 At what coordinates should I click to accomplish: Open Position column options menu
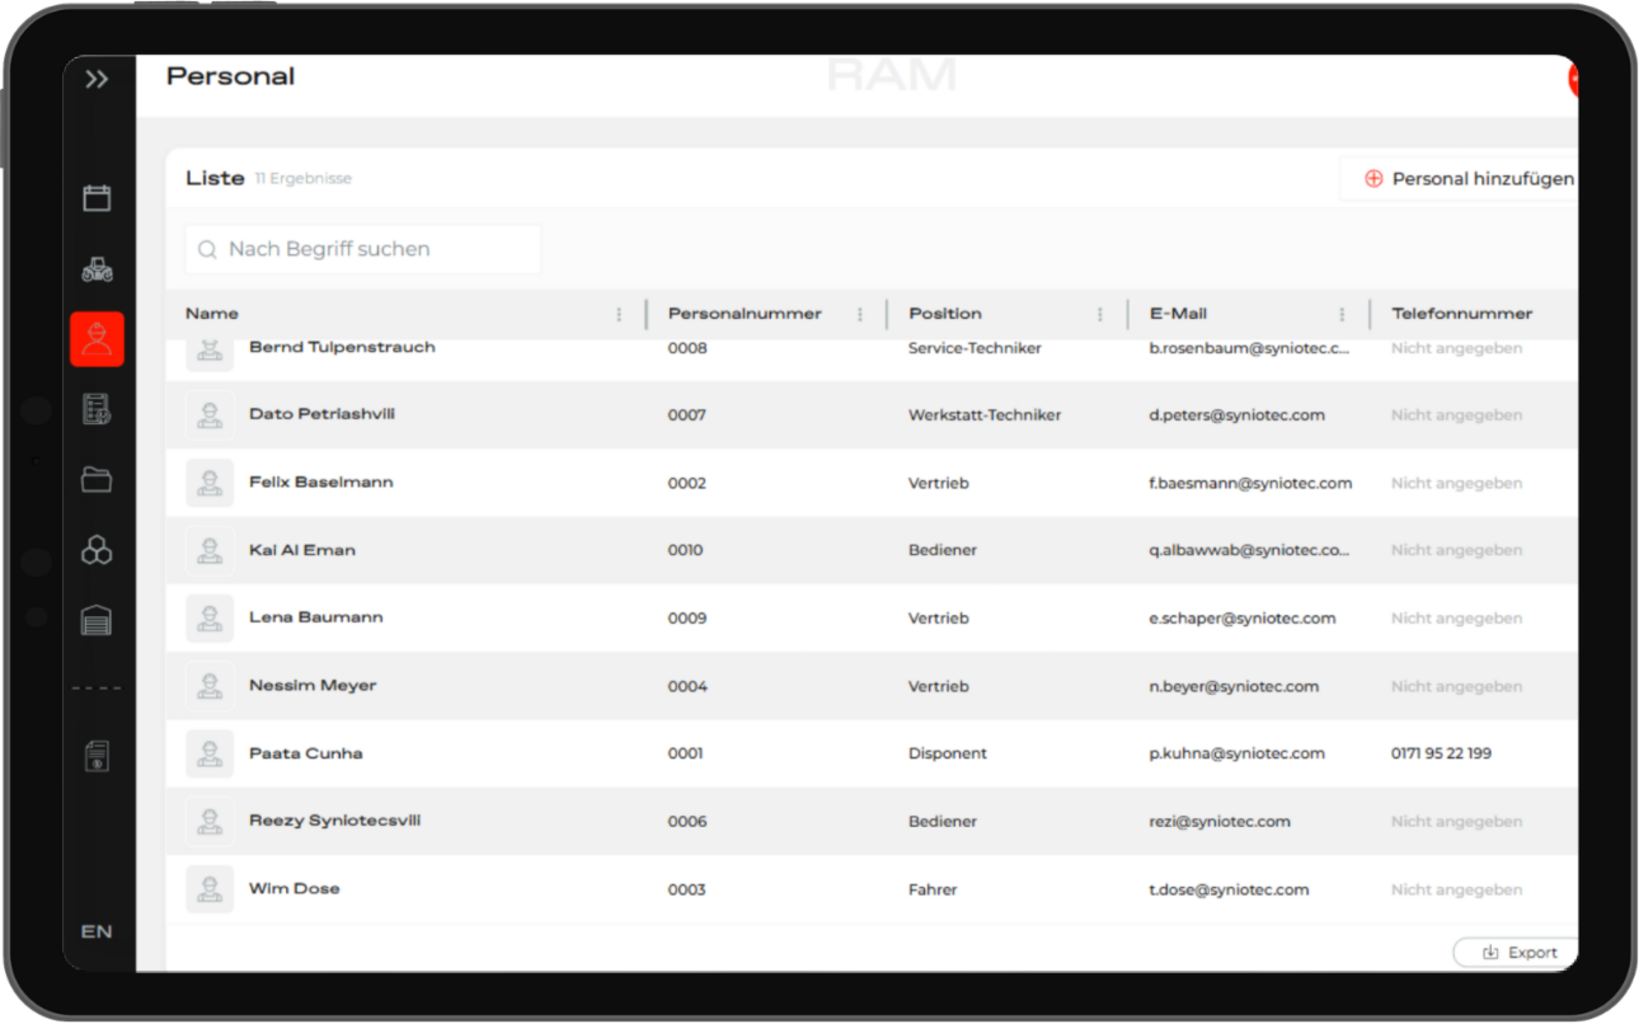tap(1100, 314)
